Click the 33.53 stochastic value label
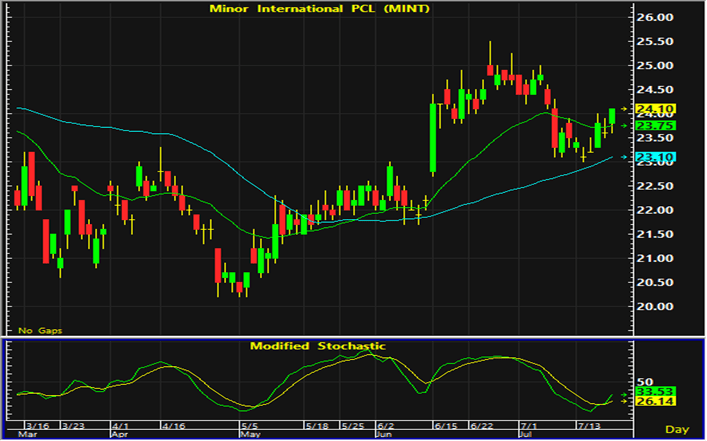 coord(656,391)
